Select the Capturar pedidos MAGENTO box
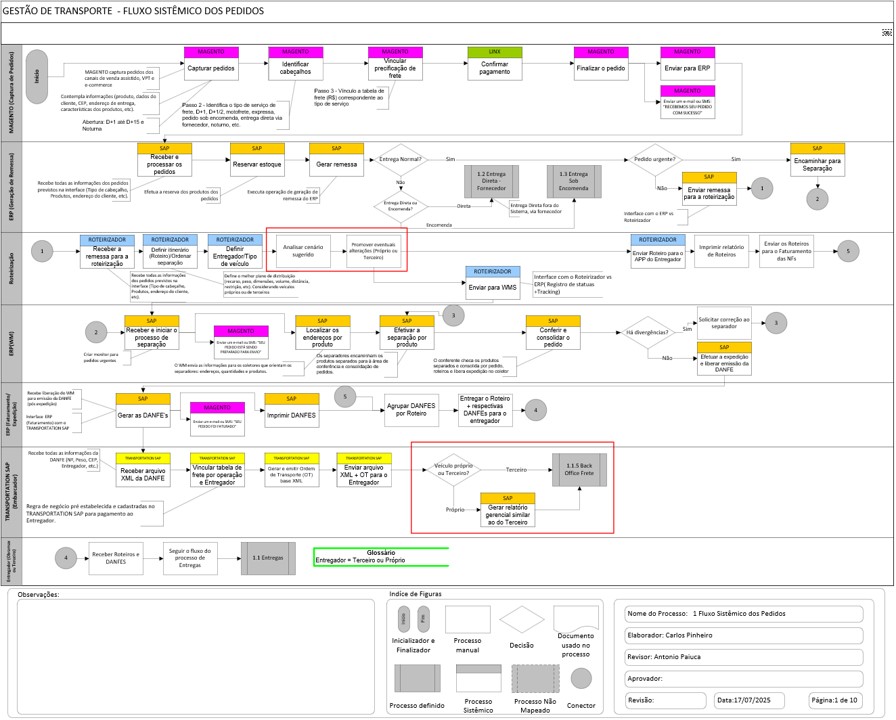The height and width of the screenshot is (720, 896). click(211, 63)
